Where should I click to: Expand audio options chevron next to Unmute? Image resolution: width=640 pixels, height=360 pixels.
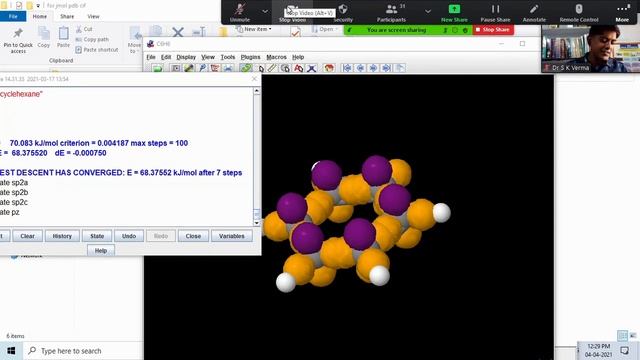click(265, 11)
